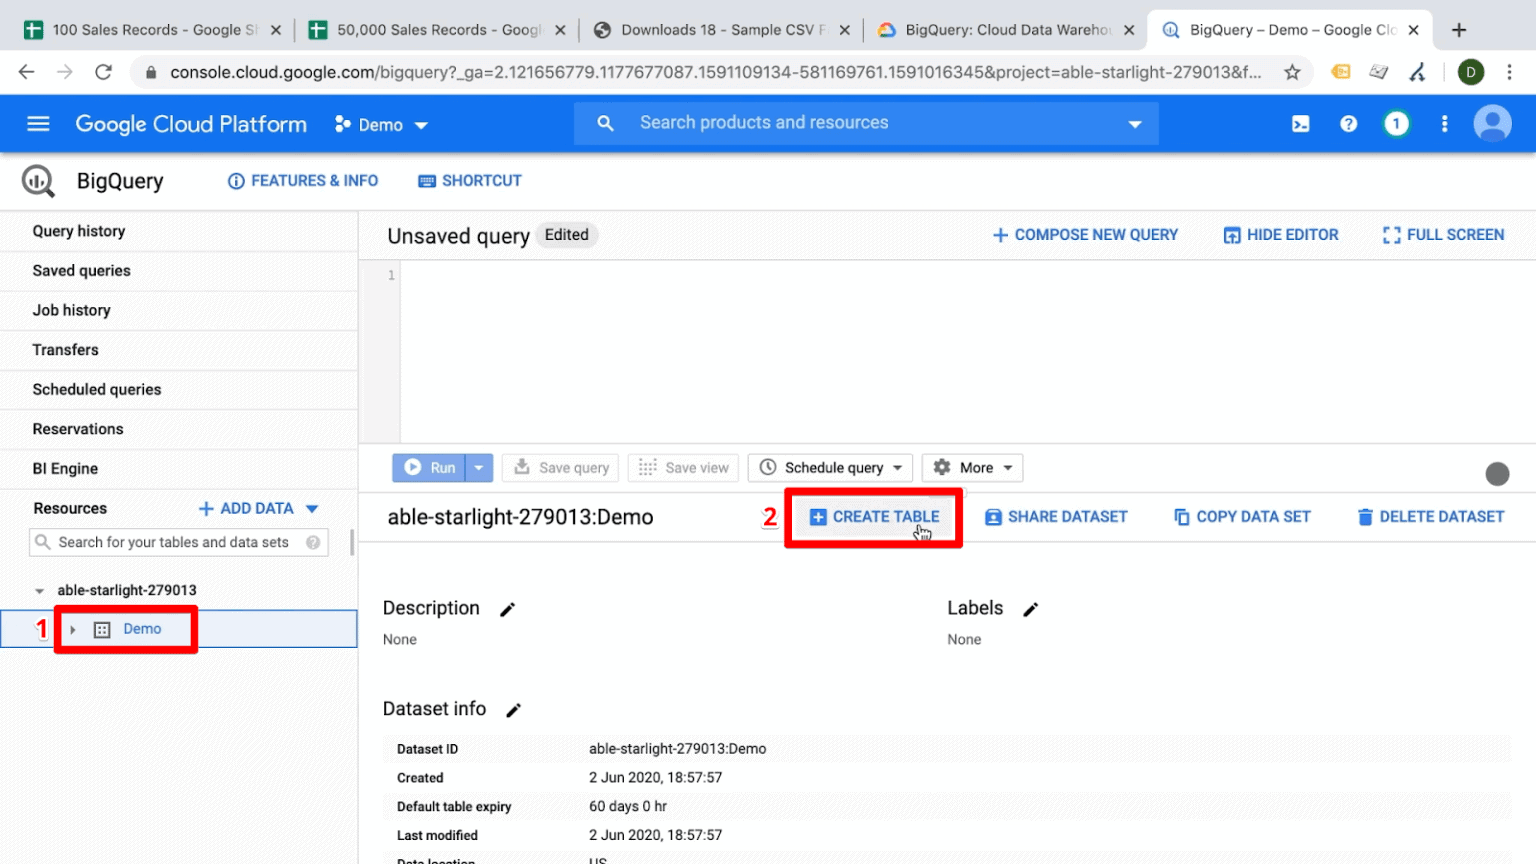Open the navigation hamburger menu
The height and width of the screenshot is (864, 1536).
tap(38, 123)
